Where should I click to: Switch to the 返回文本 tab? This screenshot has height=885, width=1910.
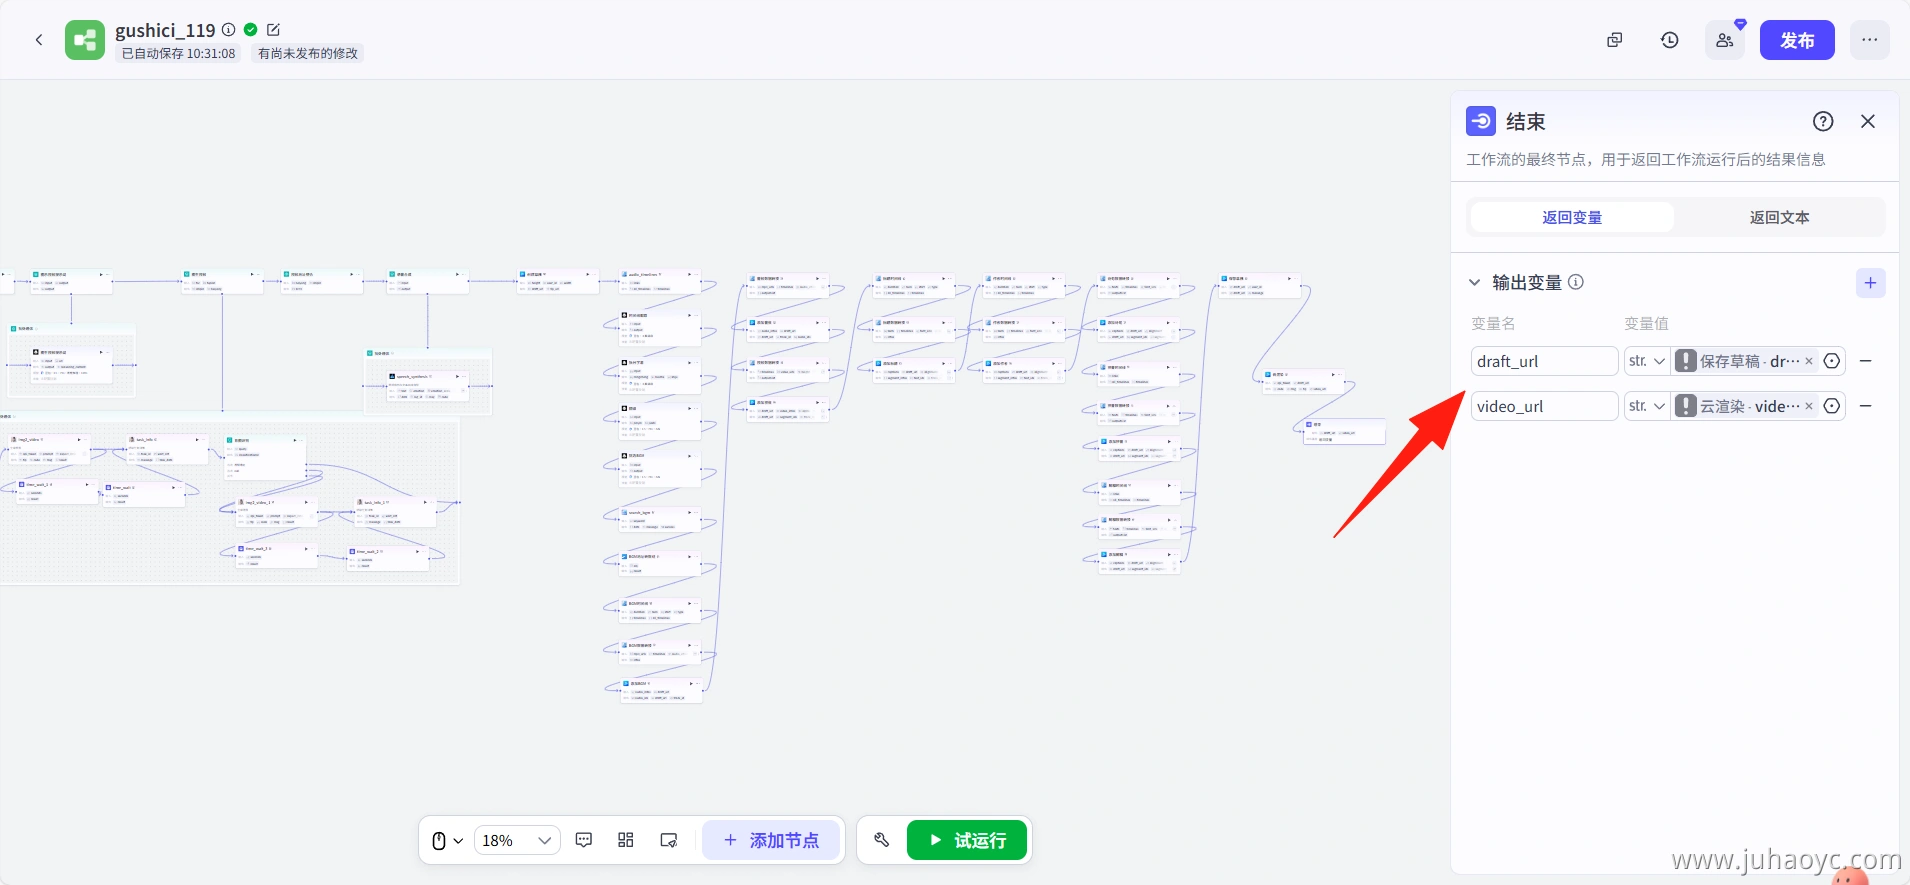pos(1779,217)
